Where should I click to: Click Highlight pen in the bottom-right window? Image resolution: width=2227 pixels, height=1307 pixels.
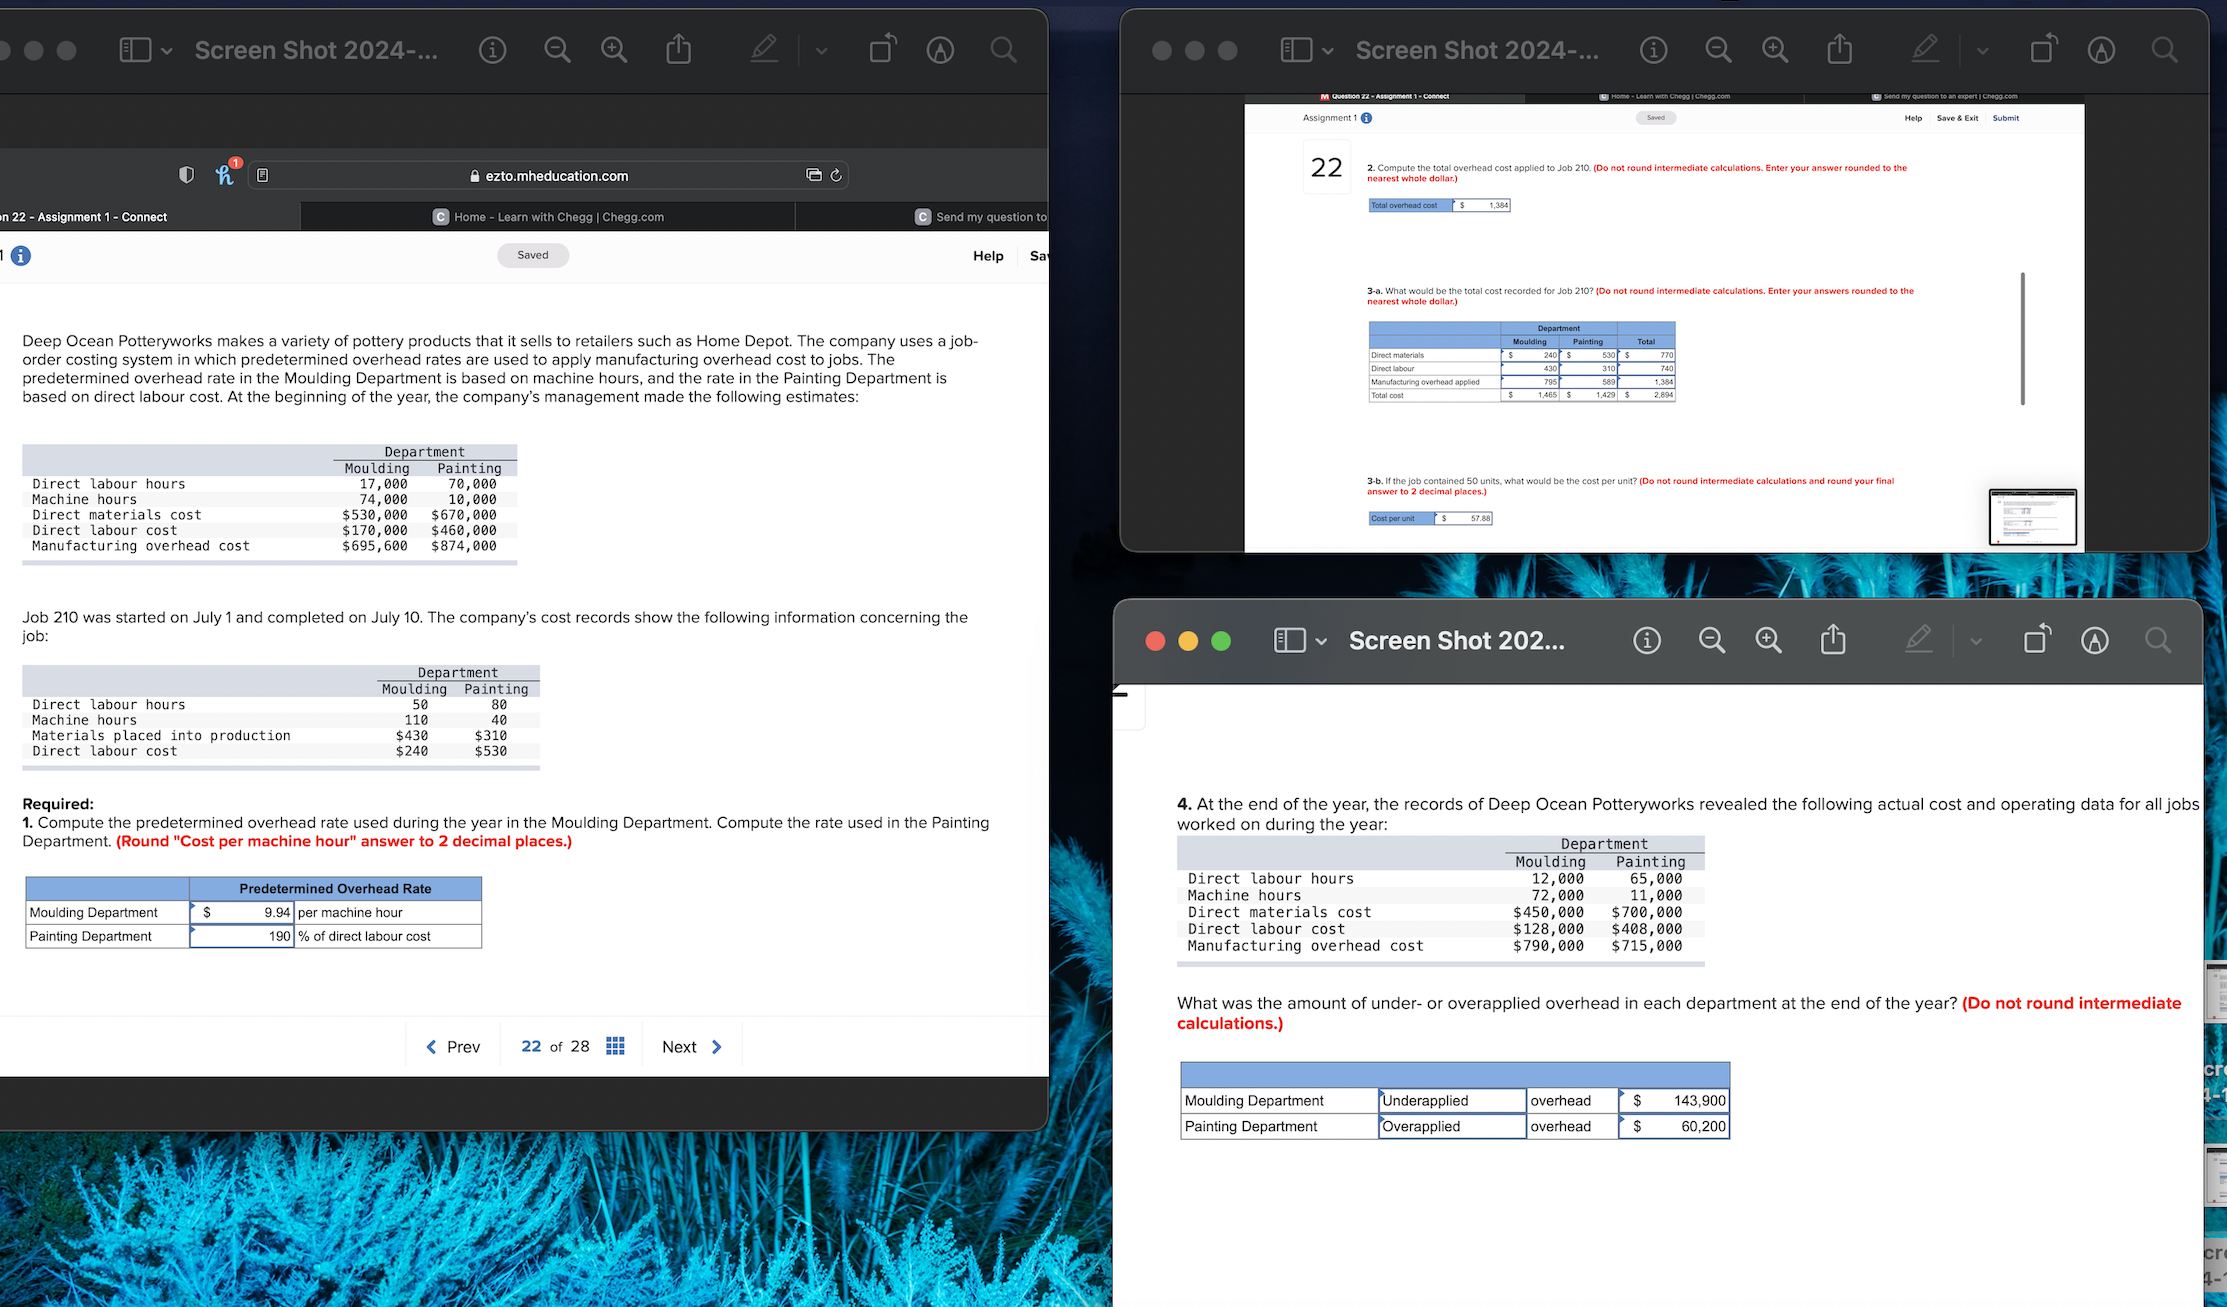[1918, 640]
